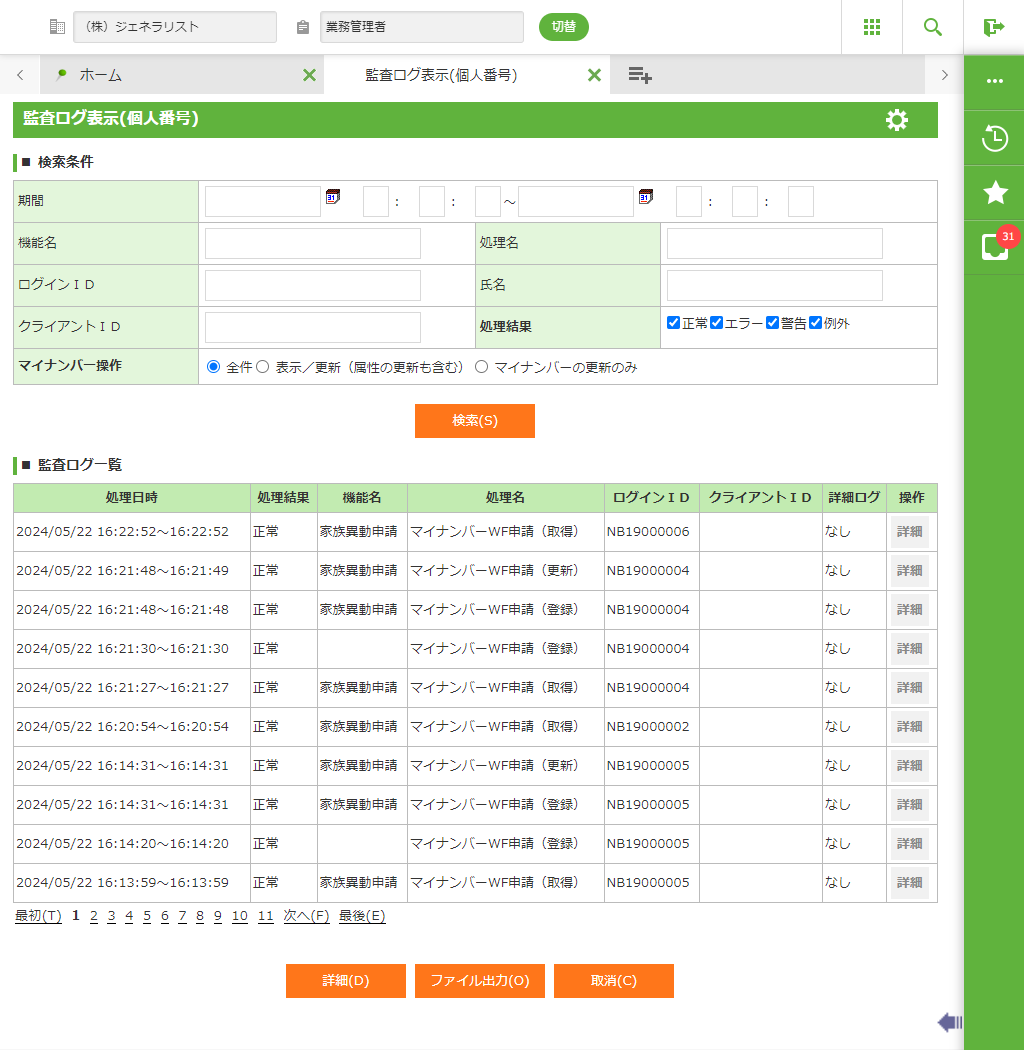Viewport: 1024px width, 1050px height.
Task: Click the add new tab icon
Action: pos(640,75)
